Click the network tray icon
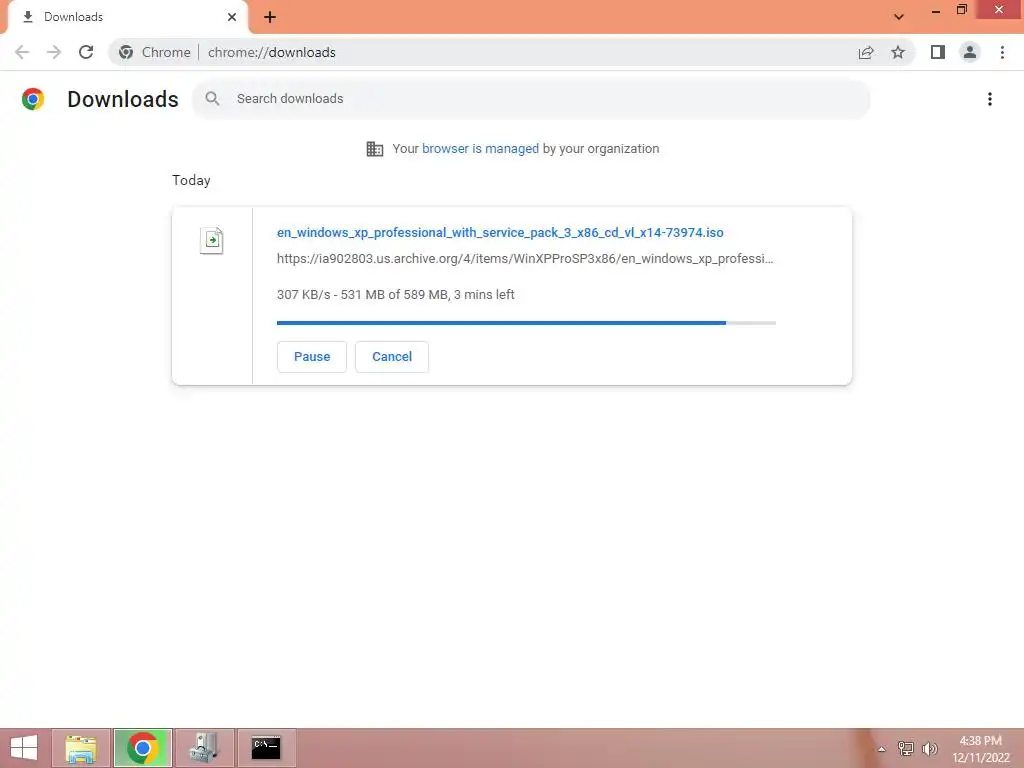1024x768 pixels. click(x=906, y=749)
